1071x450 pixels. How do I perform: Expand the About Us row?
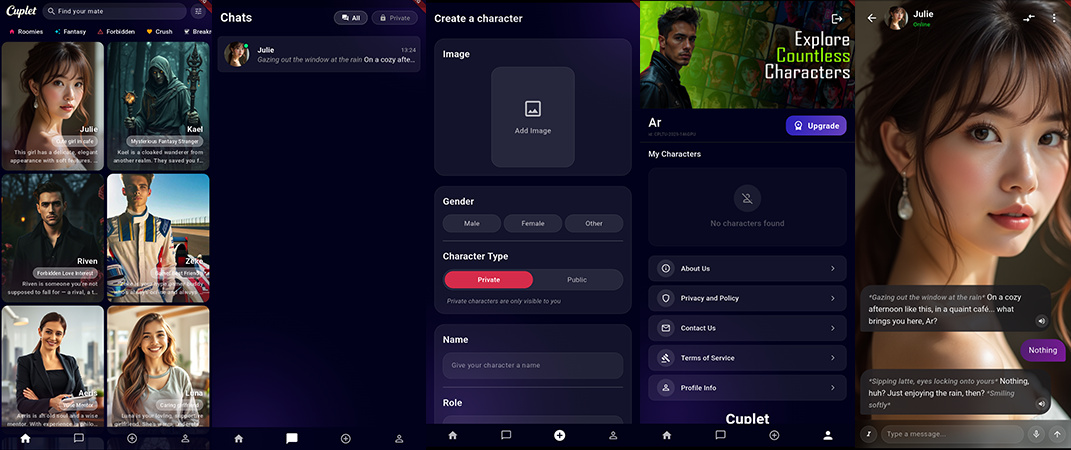(x=747, y=268)
